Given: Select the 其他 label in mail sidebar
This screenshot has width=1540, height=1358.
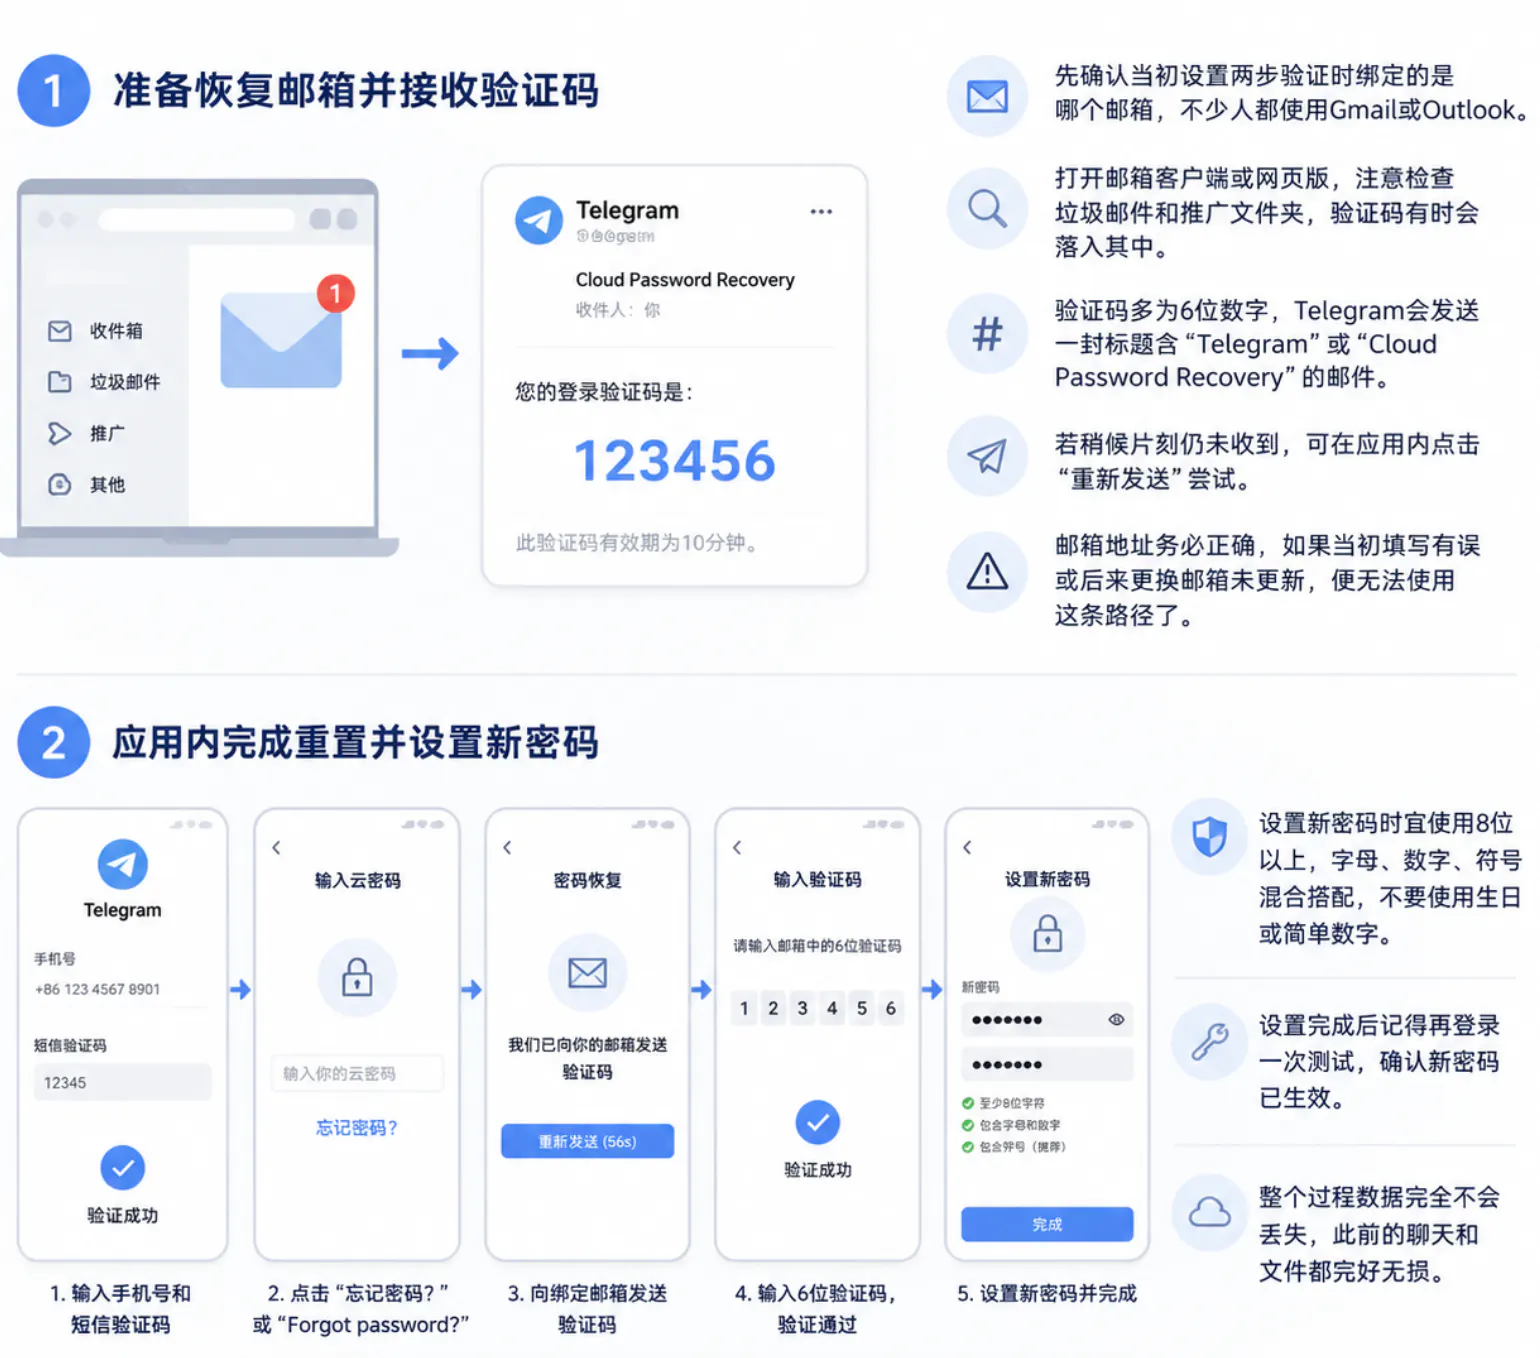Looking at the screenshot, I should coord(107,485).
